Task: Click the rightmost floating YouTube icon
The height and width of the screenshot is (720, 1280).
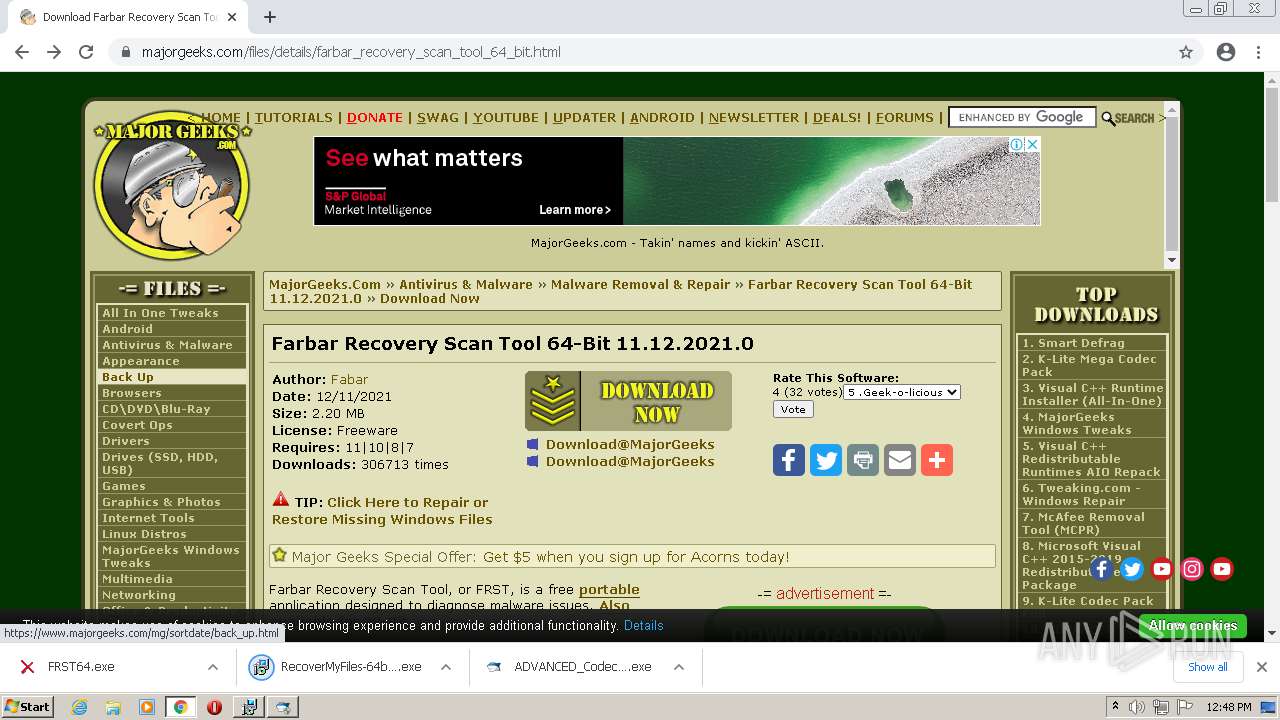Action: tap(1222, 569)
